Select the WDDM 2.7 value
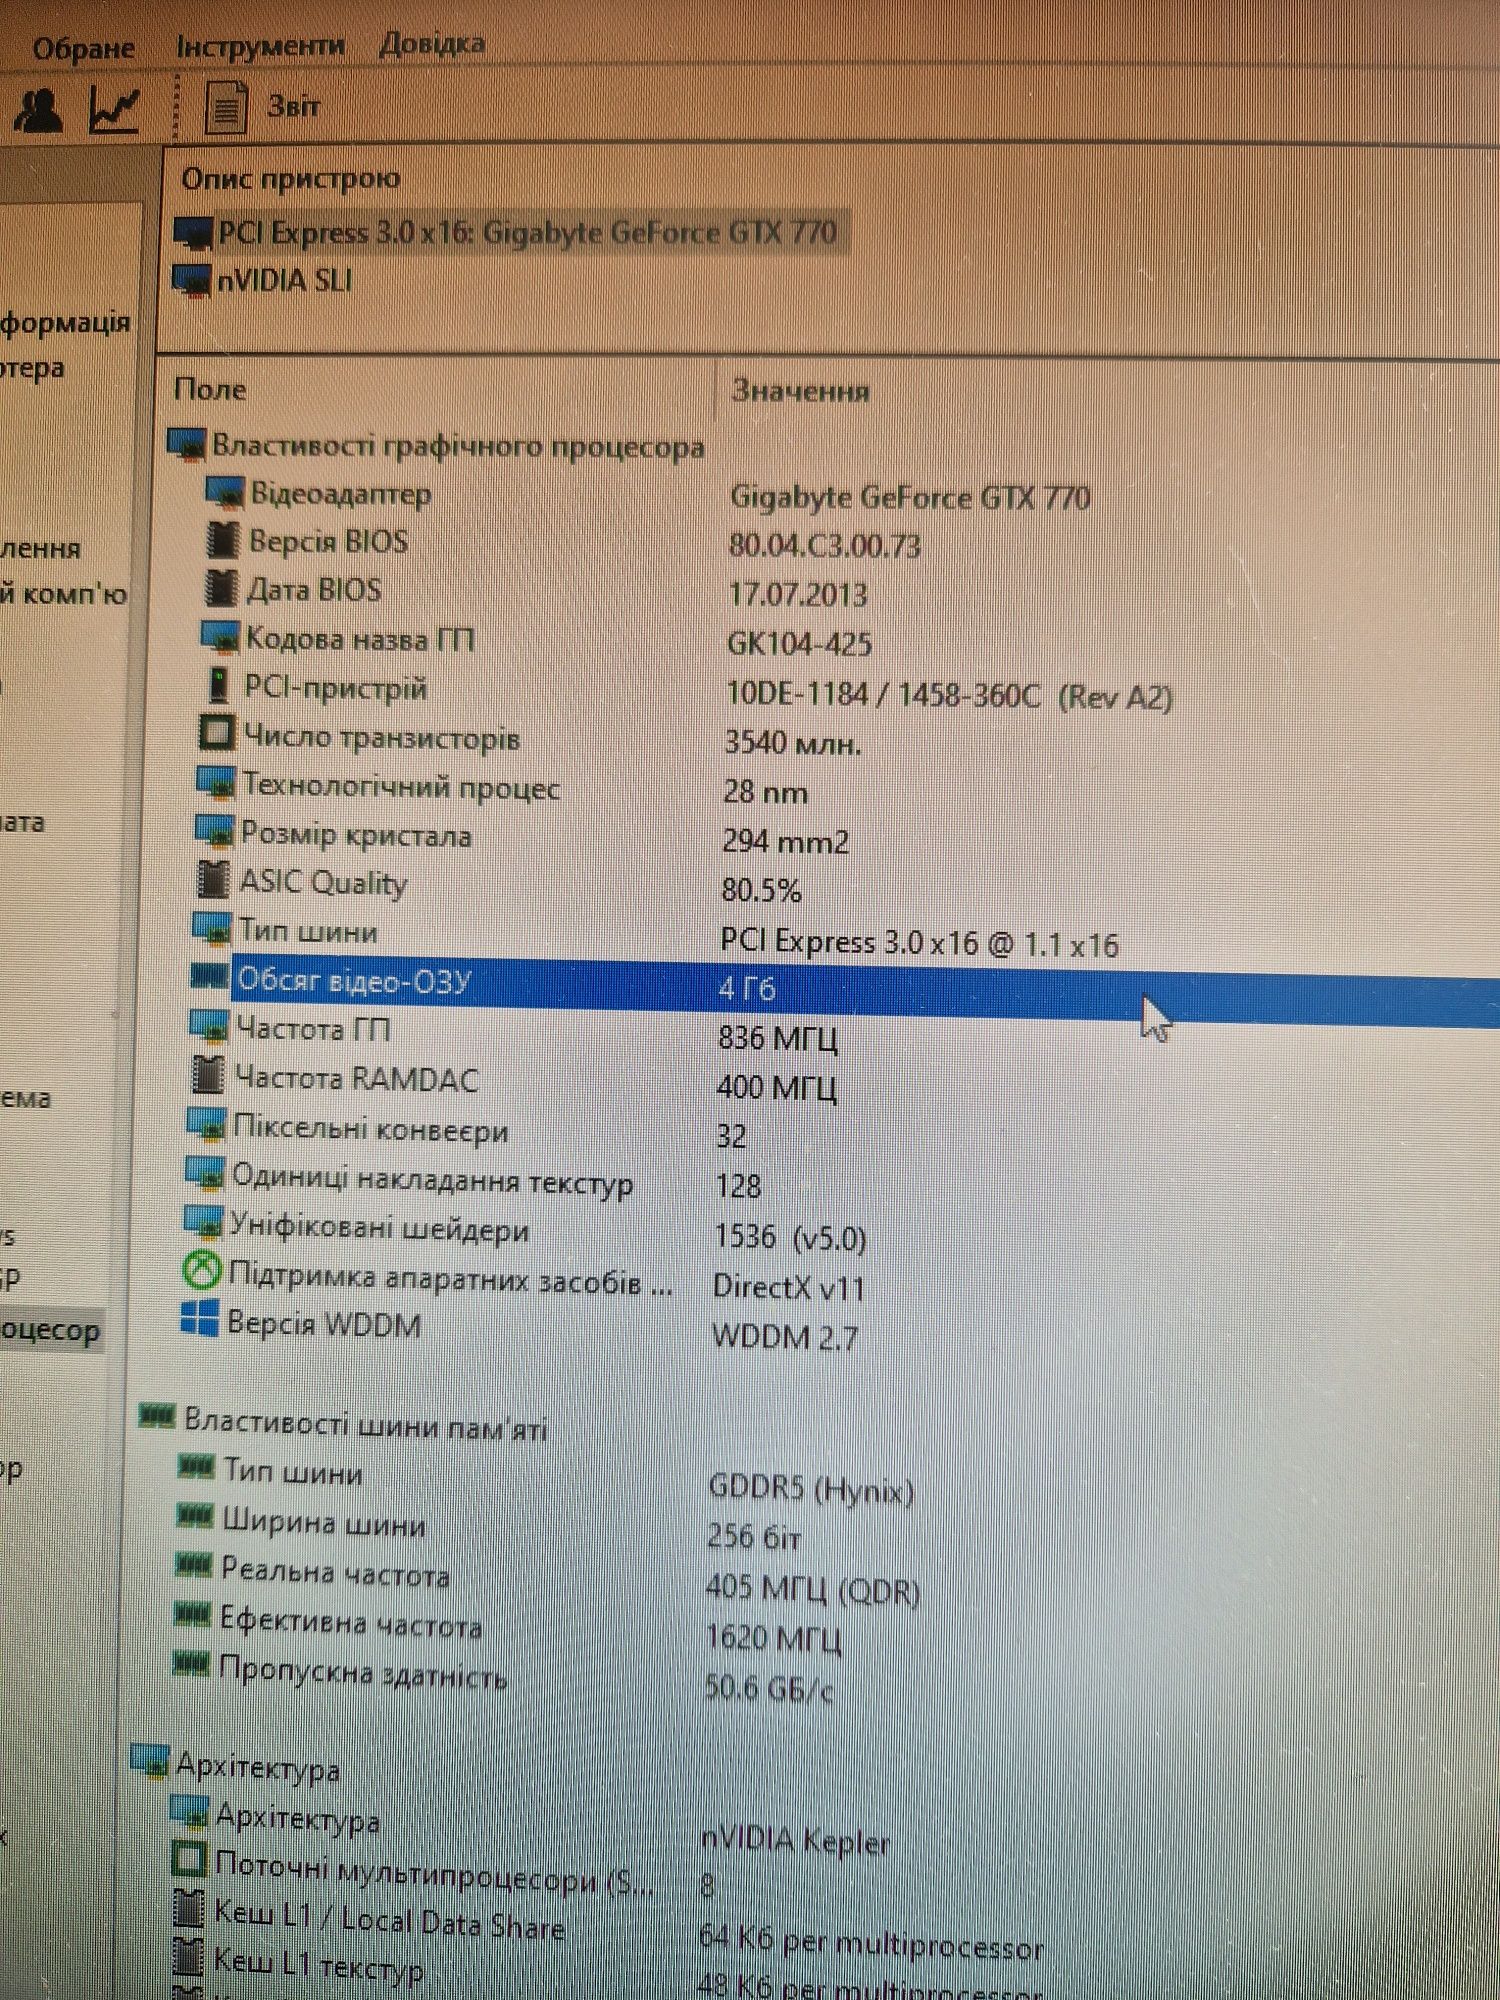This screenshot has width=1500, height=2000. click(785, 1337)
